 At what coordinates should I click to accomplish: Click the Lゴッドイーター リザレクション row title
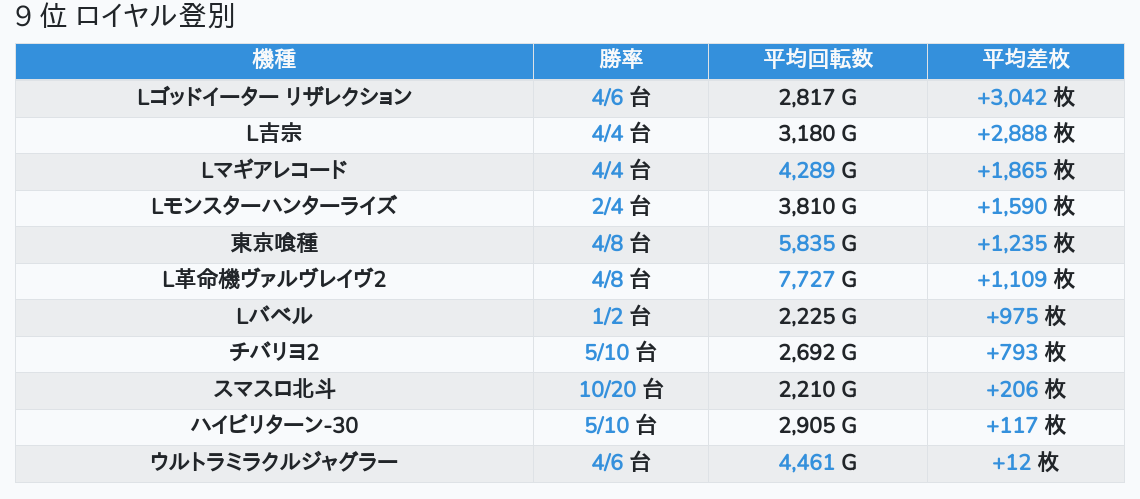274,97
